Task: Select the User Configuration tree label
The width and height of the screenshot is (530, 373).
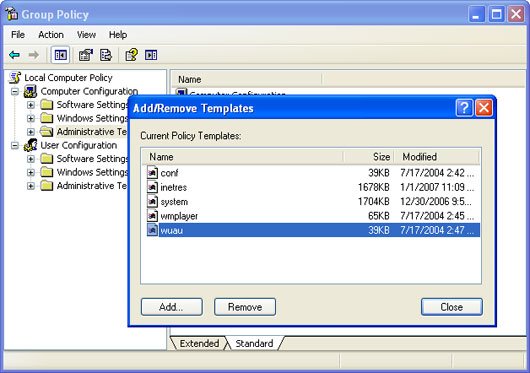Action: coord(79,145)
